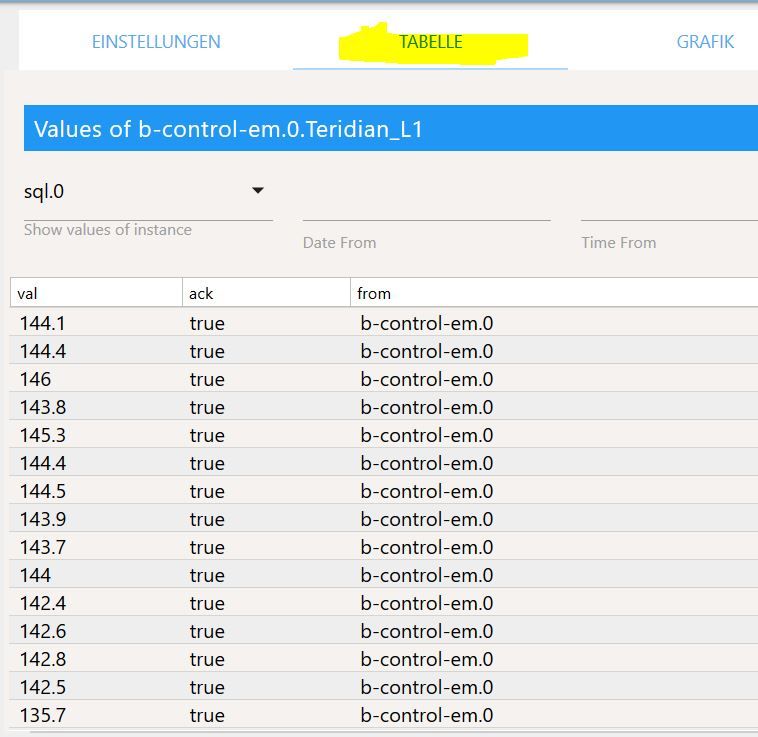Screen dimensions: 758x737
Task: Click b-control-em.0 in the 135.7 row
Action: pos(427,716)
